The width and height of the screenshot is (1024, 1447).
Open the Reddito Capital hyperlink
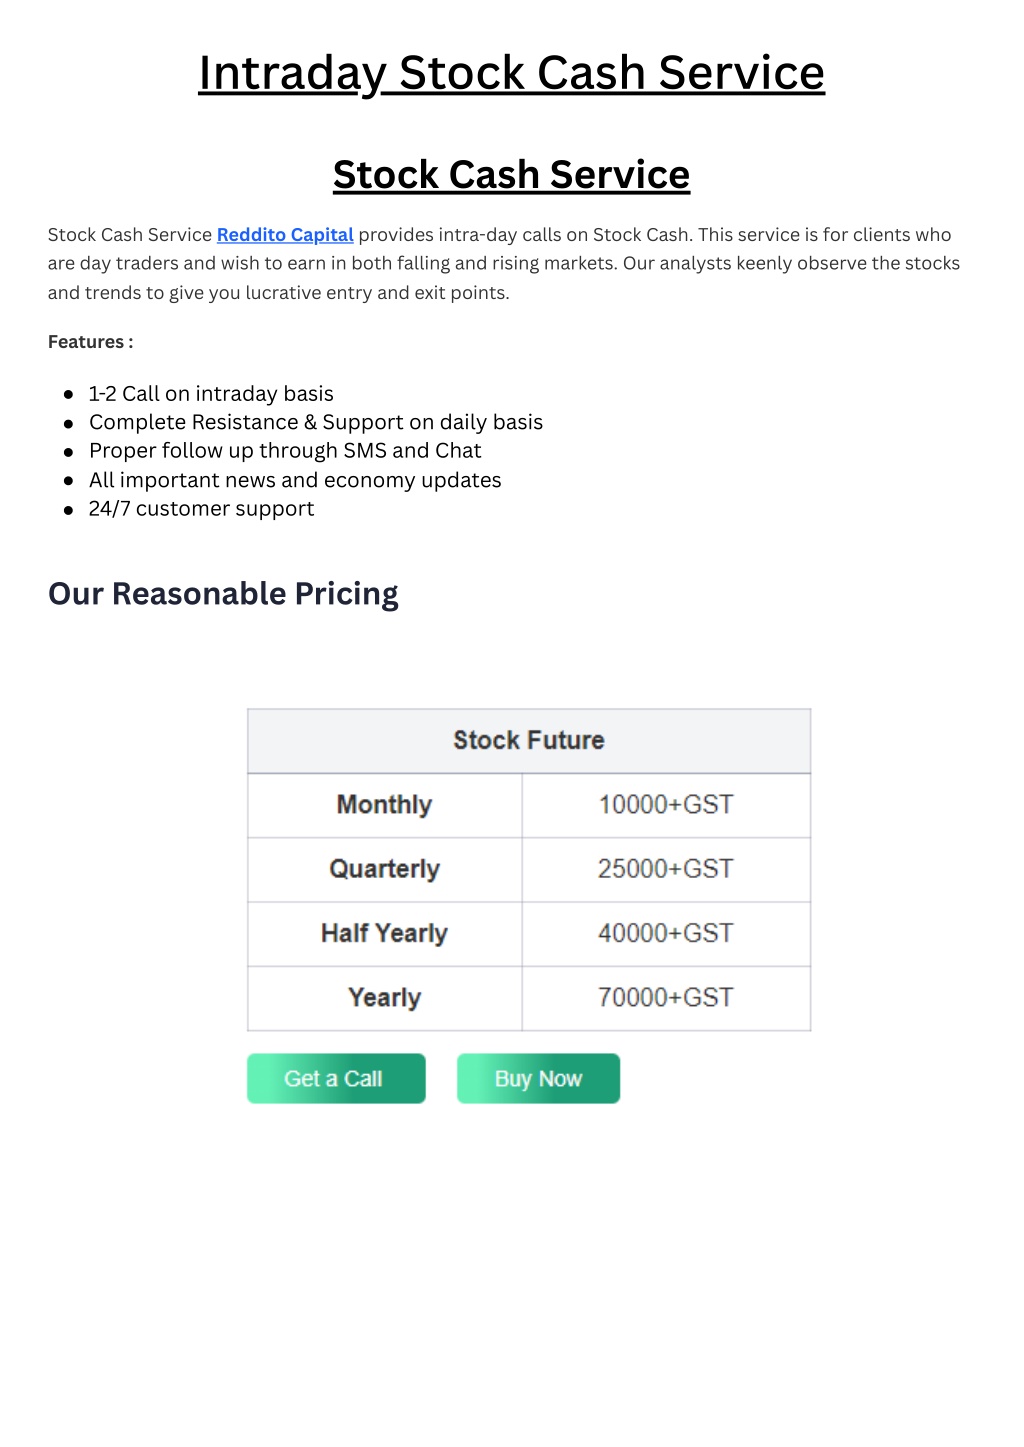(x=285, y=235)
